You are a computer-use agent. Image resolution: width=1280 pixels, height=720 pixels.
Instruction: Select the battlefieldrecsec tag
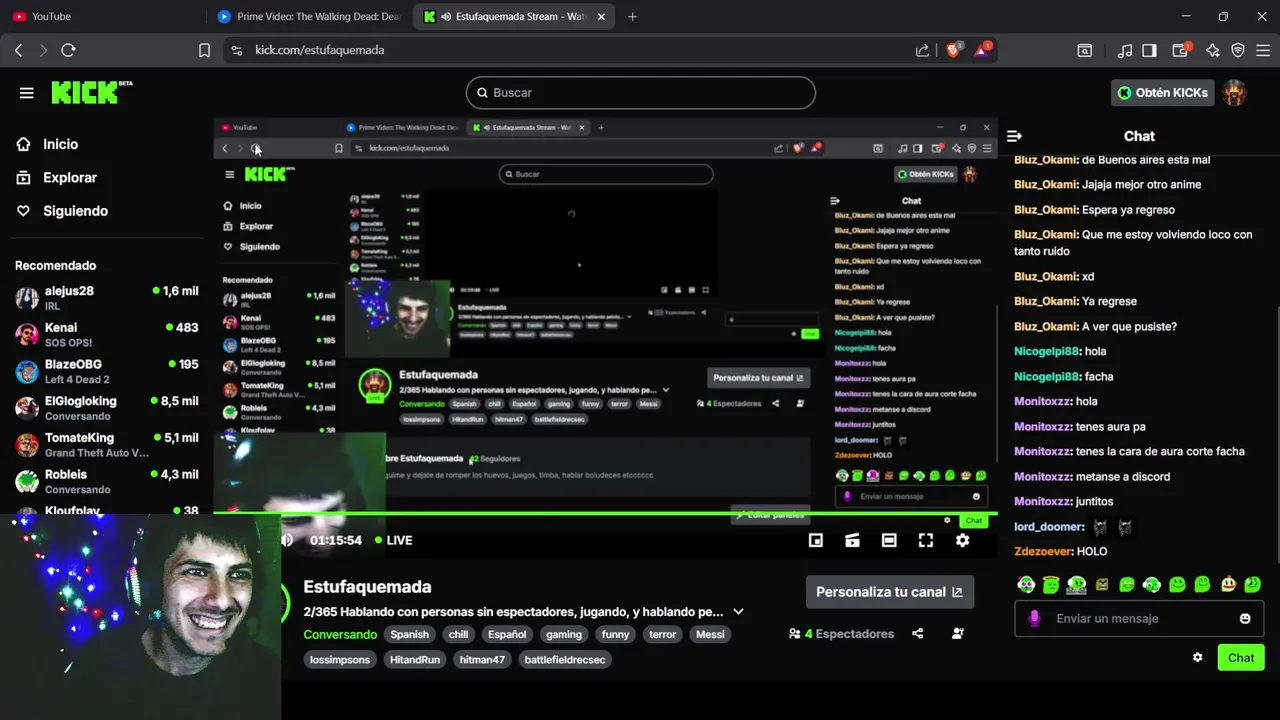coord(565,660)
